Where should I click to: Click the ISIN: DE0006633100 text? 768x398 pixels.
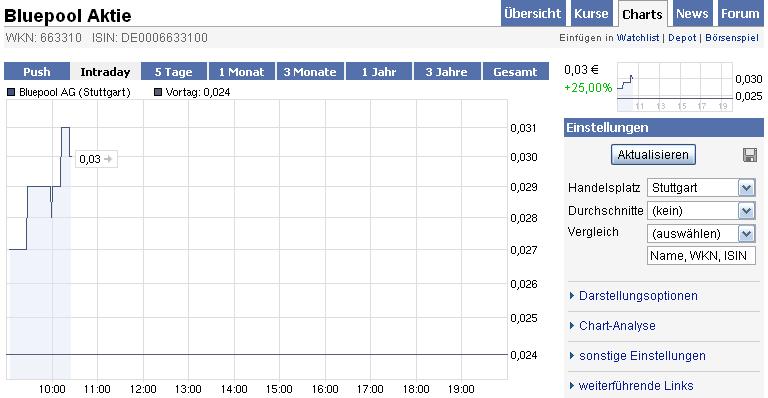point(150,38)
